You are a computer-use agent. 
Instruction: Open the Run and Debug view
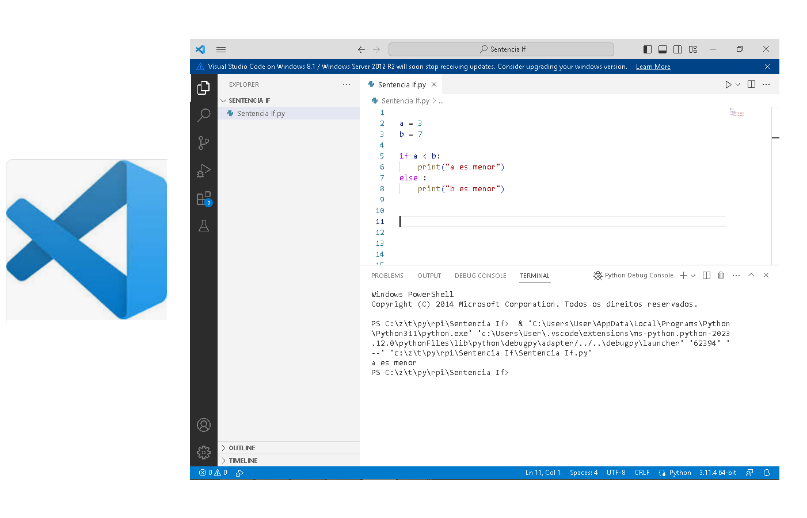(203, 170)
